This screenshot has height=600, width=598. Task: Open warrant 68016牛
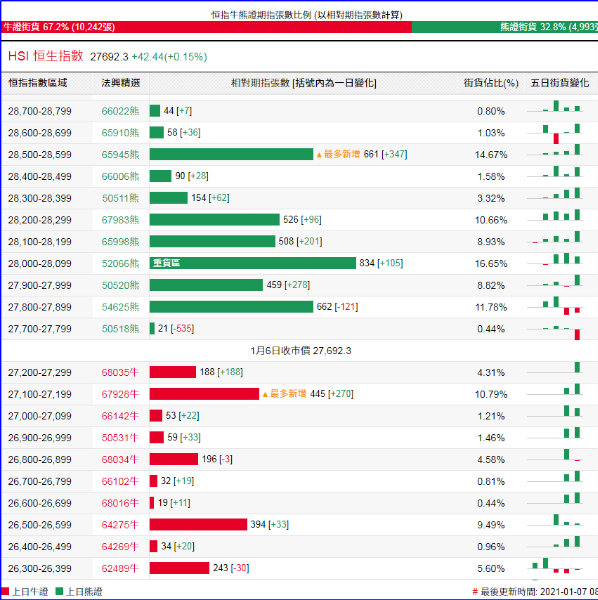119,503
